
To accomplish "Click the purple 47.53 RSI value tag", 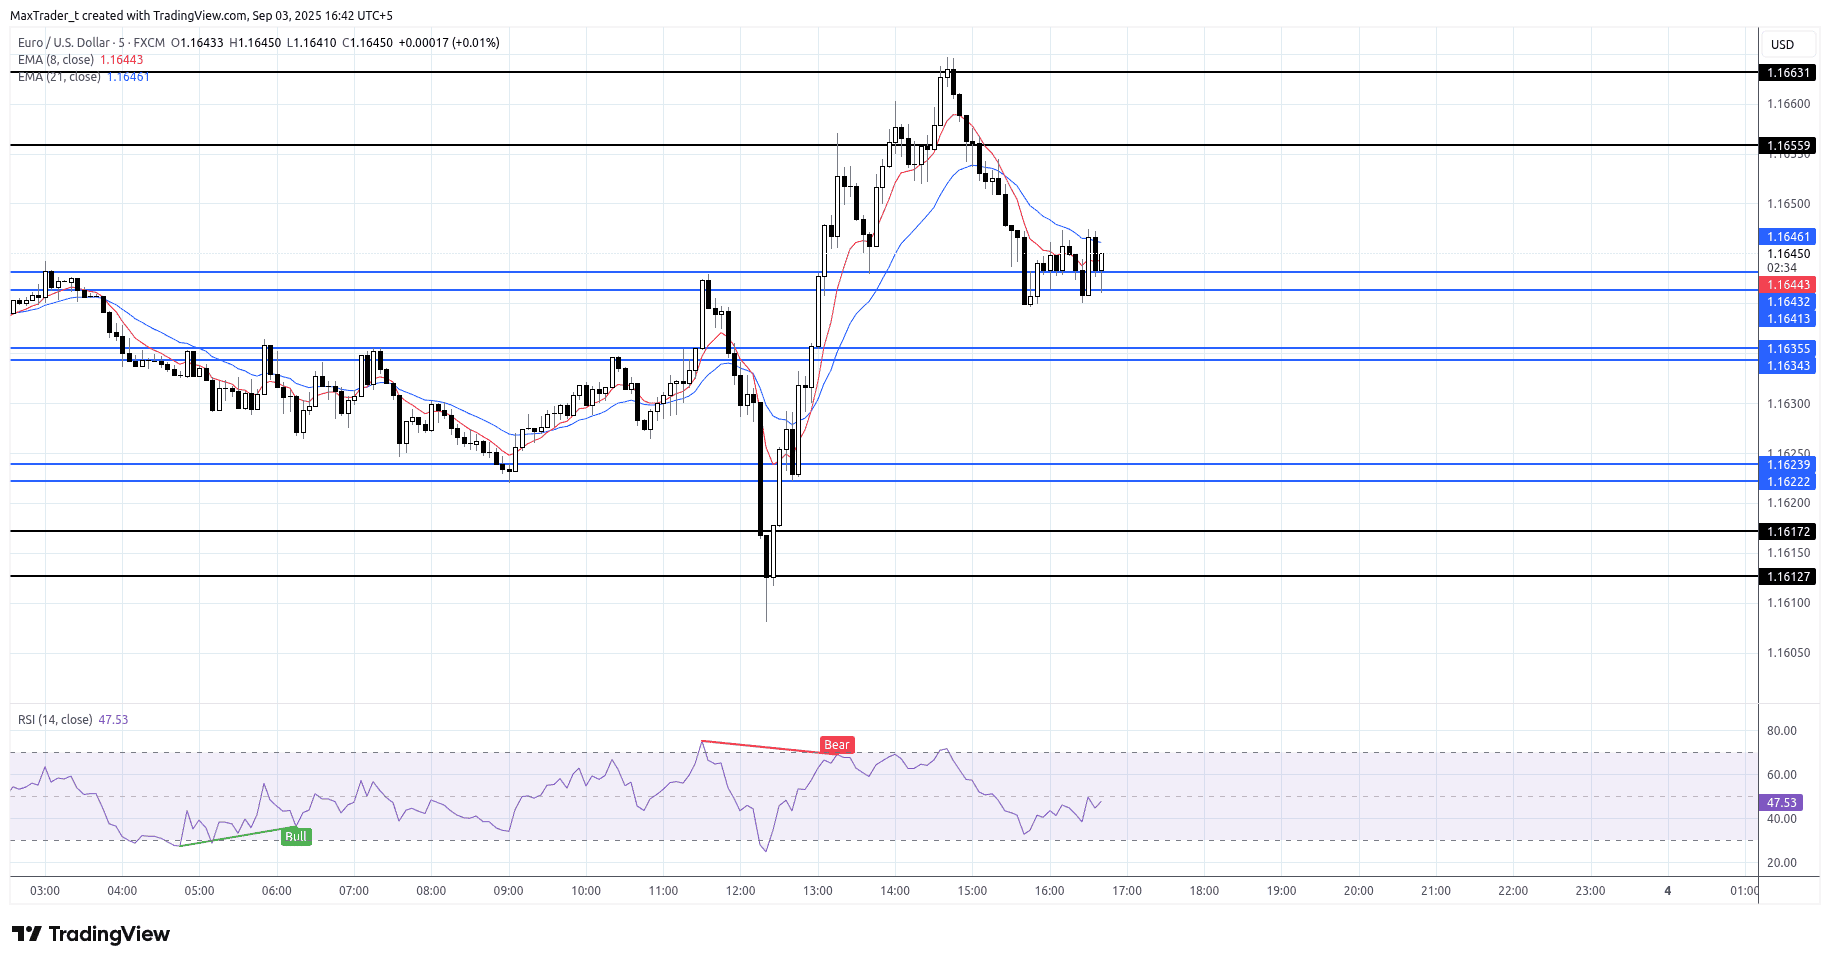I will (x=1781, y=803).
